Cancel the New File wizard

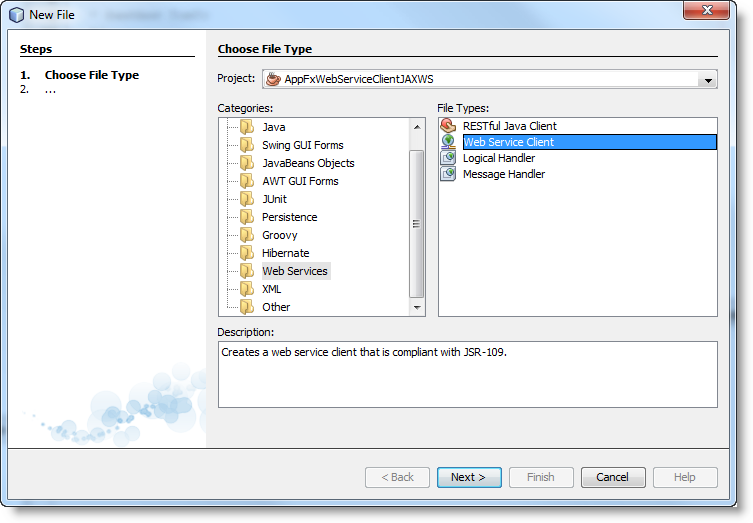pyautogui.click(x=612, y=477)
